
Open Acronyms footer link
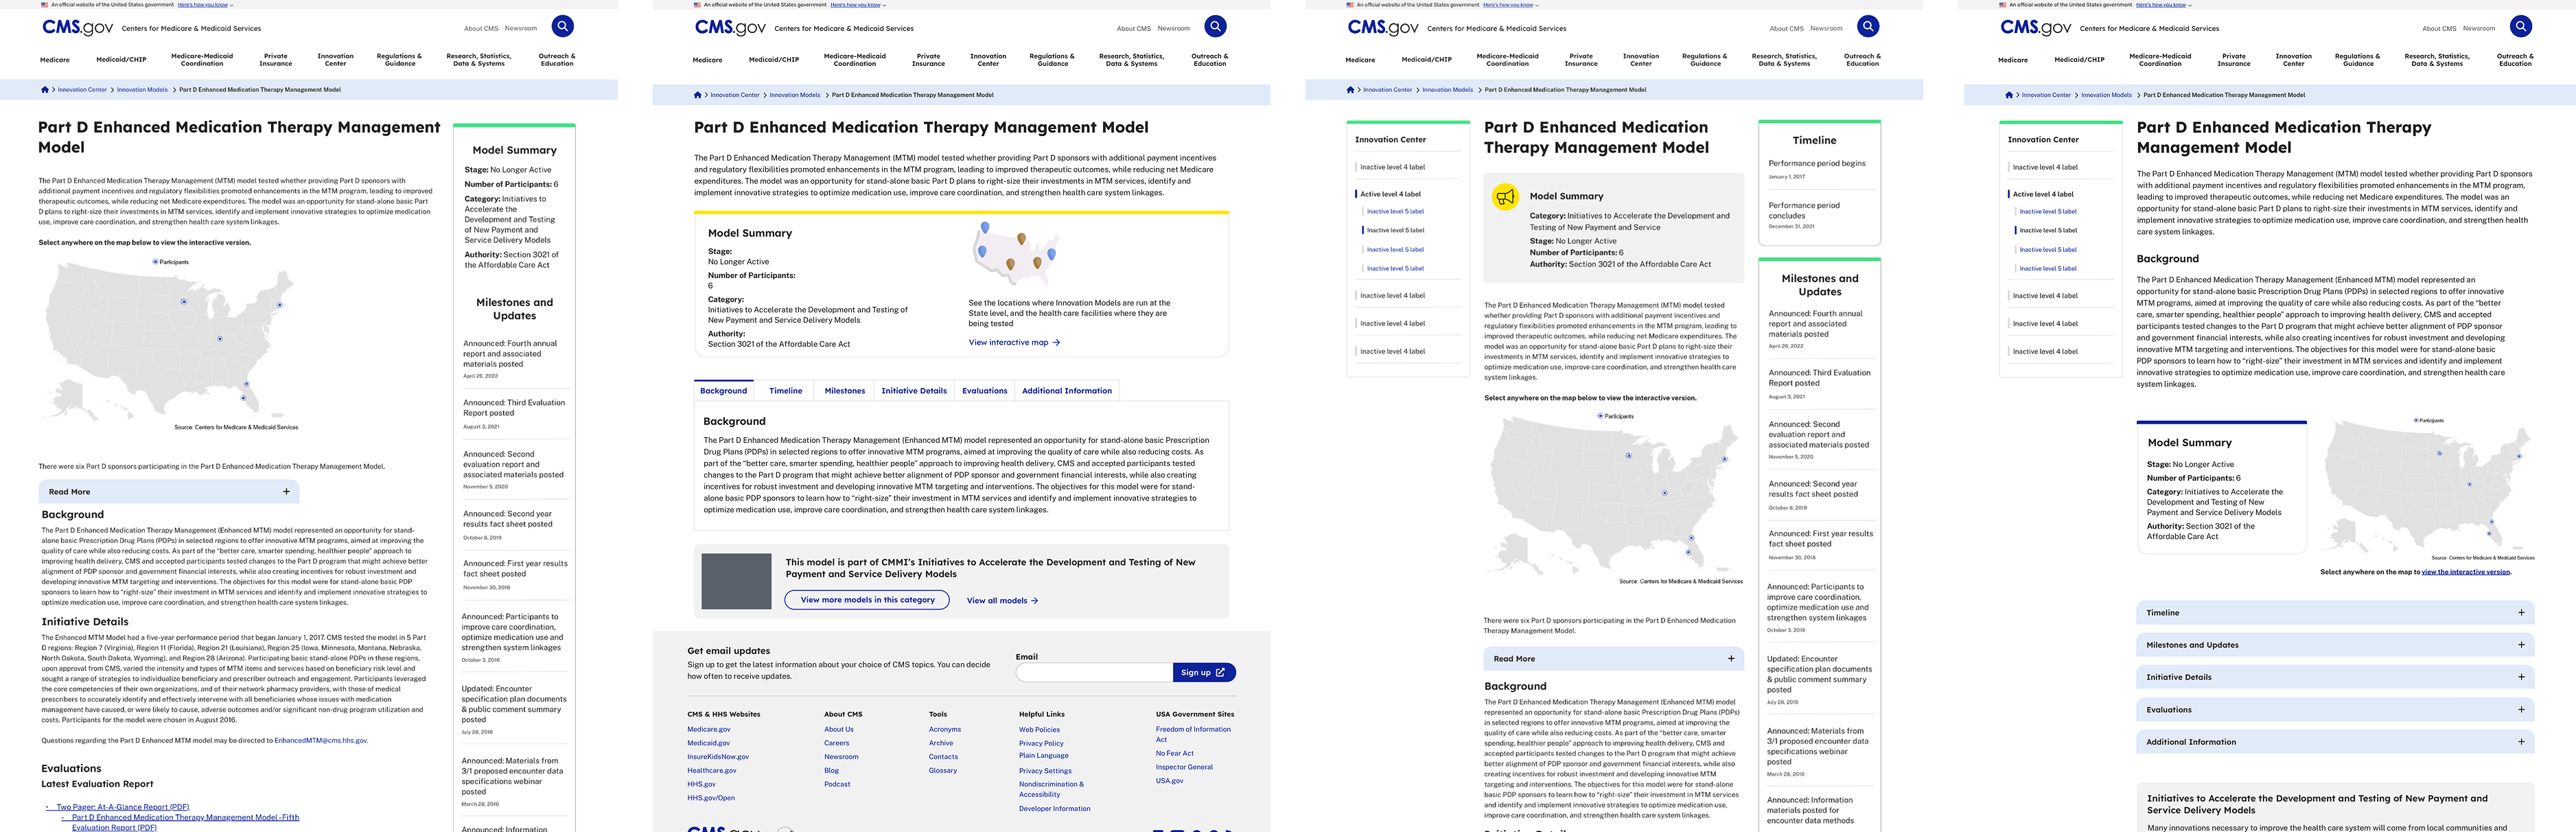pos(945,729)
